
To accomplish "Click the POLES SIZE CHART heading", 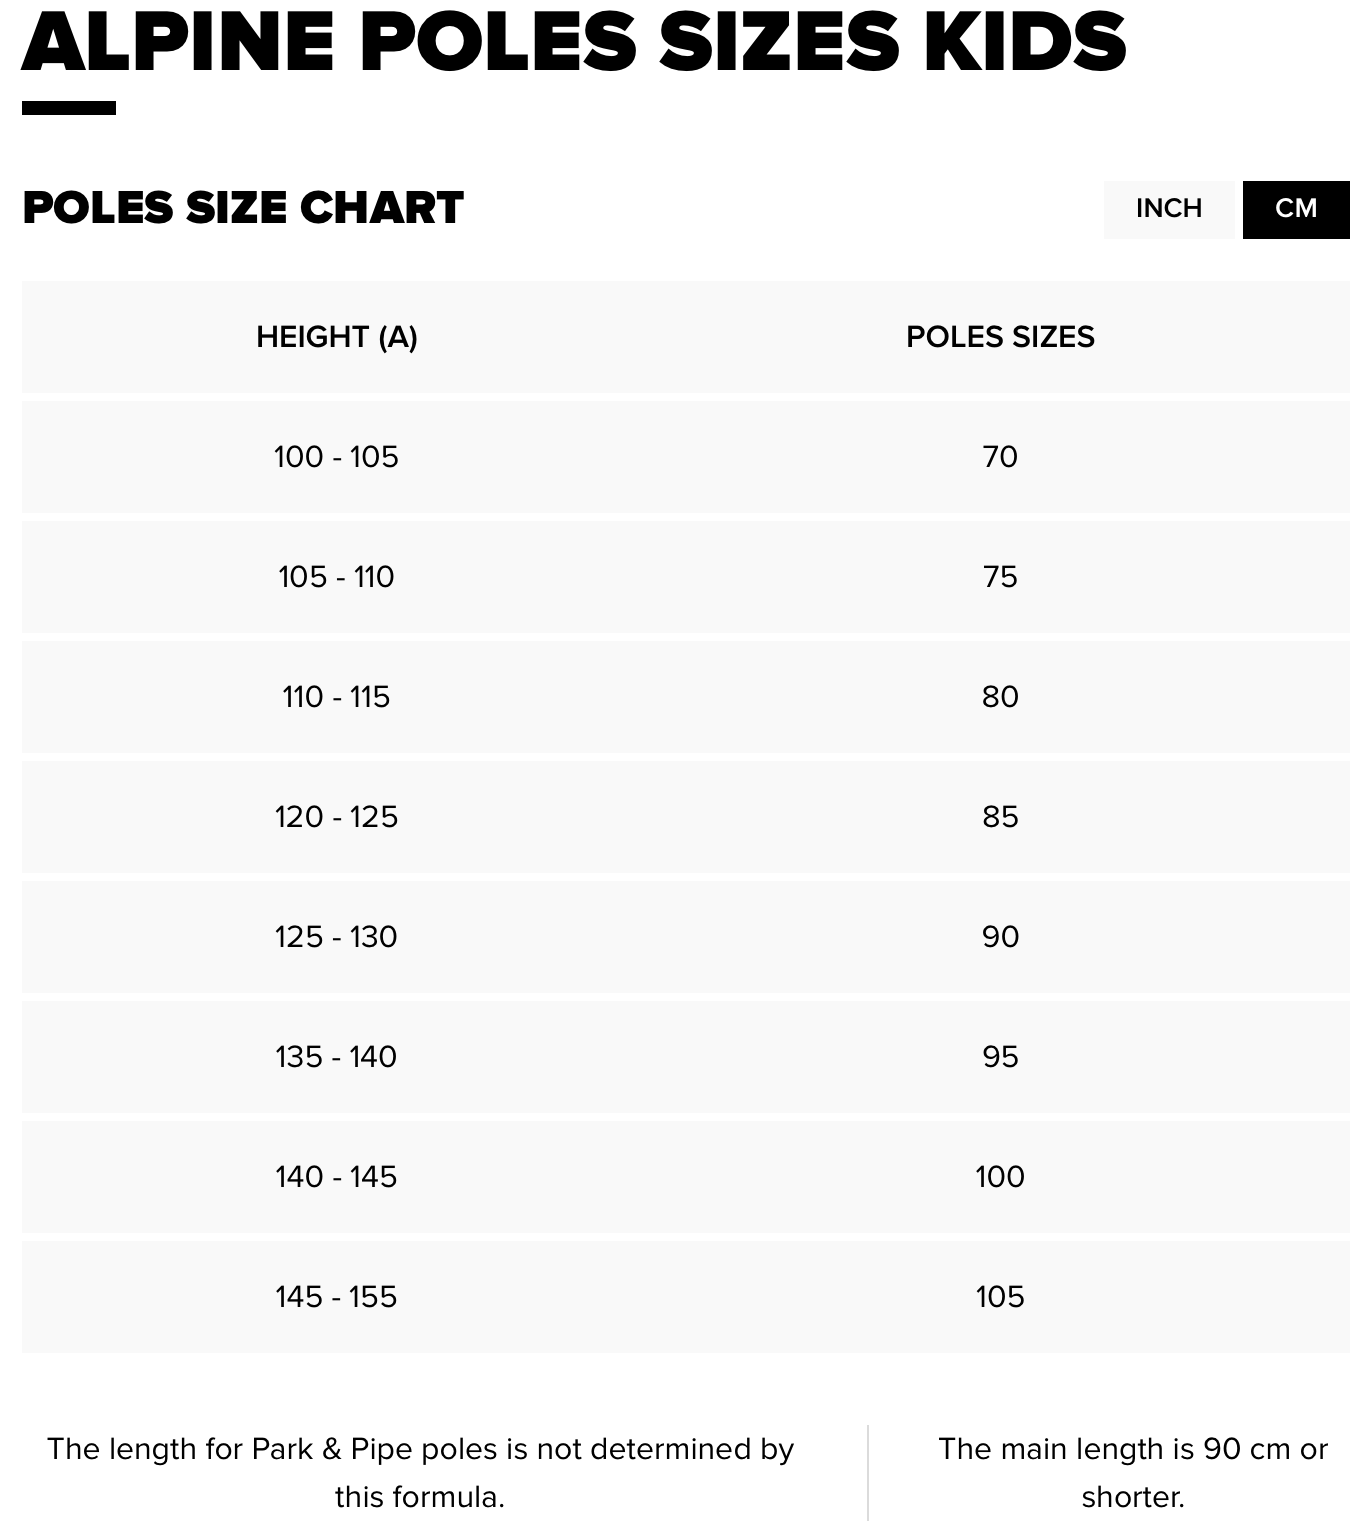I will (x=243, y=208).
